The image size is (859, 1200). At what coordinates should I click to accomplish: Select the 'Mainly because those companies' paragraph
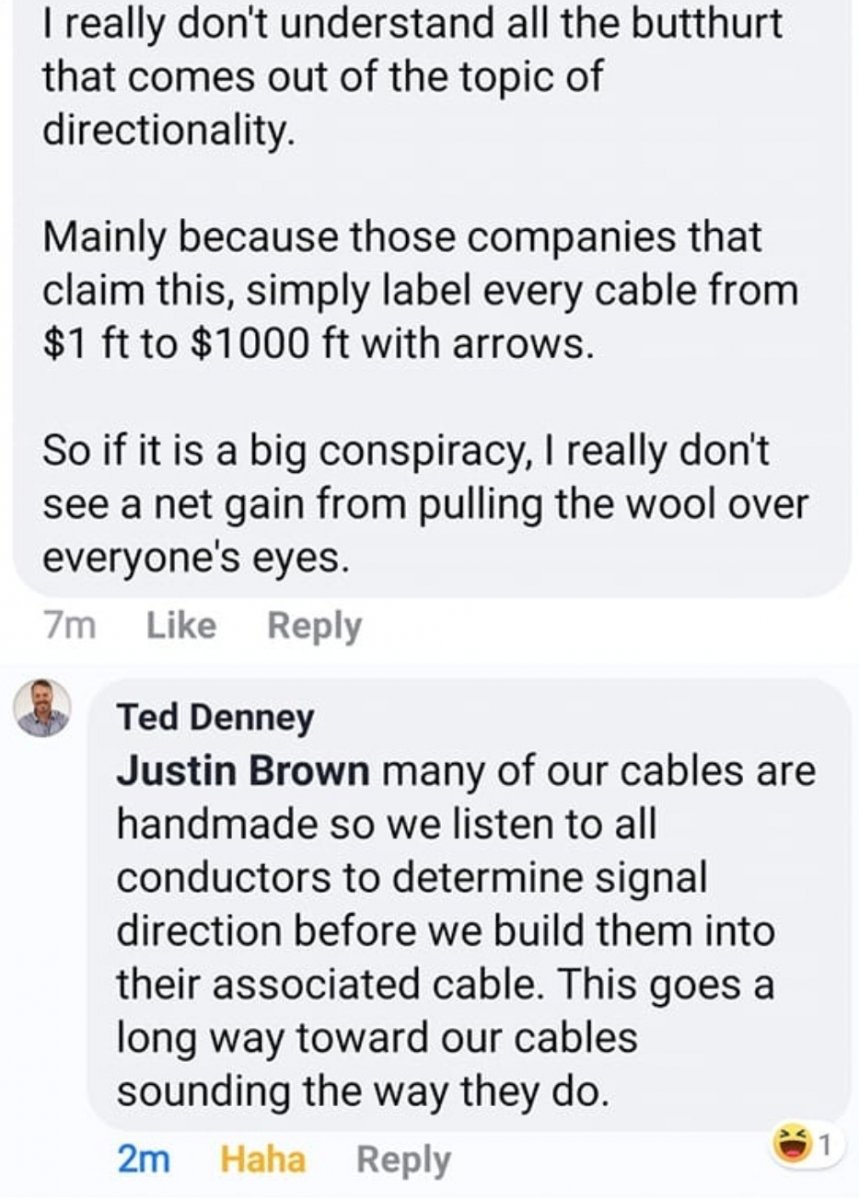pos(420,291)
